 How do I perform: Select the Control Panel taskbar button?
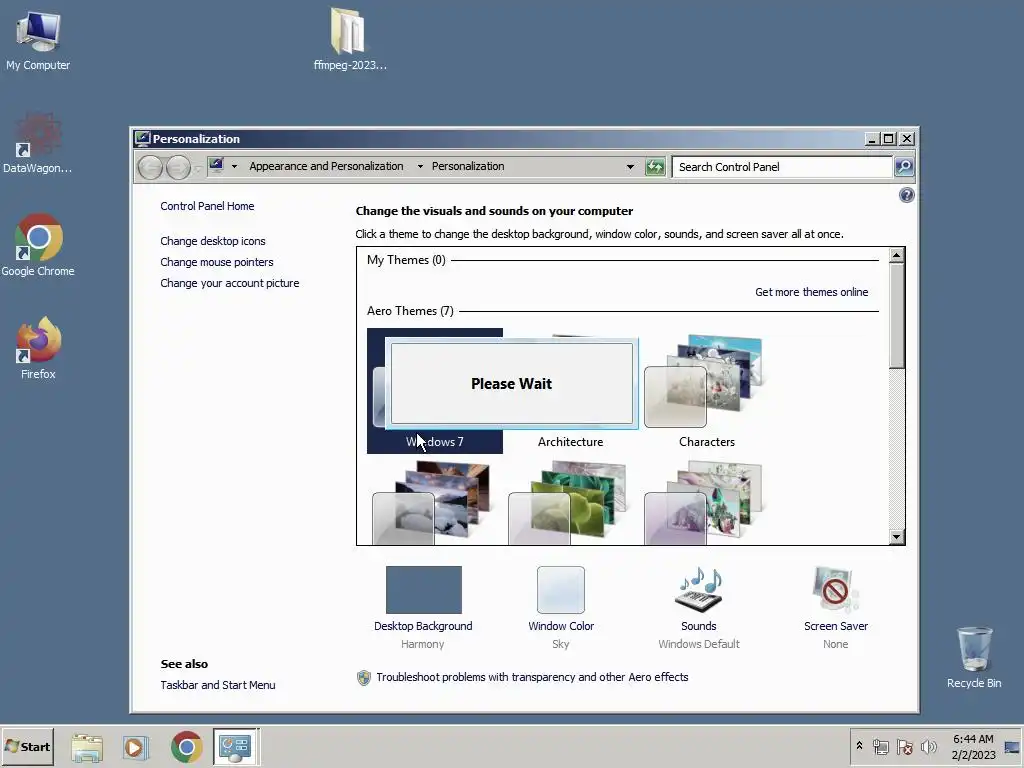(x=236, y=747)
